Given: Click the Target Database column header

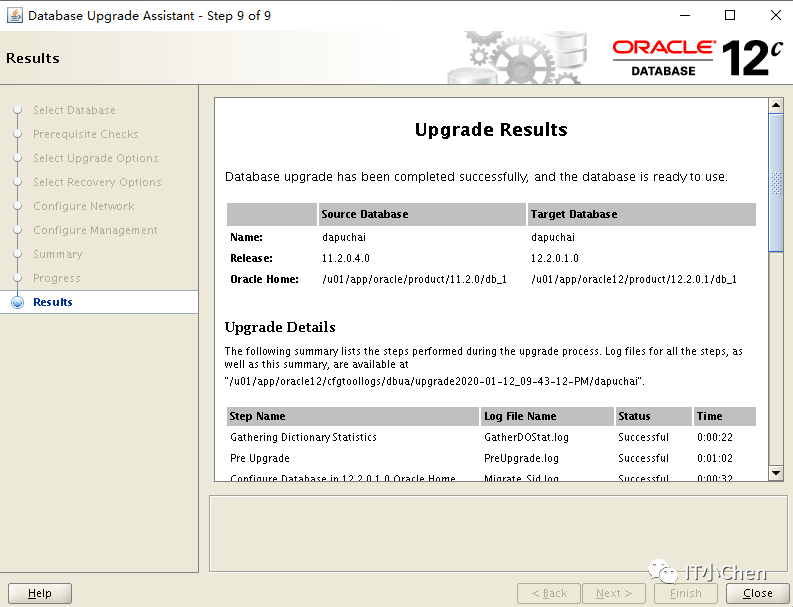Looking at the screenshot, I should (x=641, y=214).
